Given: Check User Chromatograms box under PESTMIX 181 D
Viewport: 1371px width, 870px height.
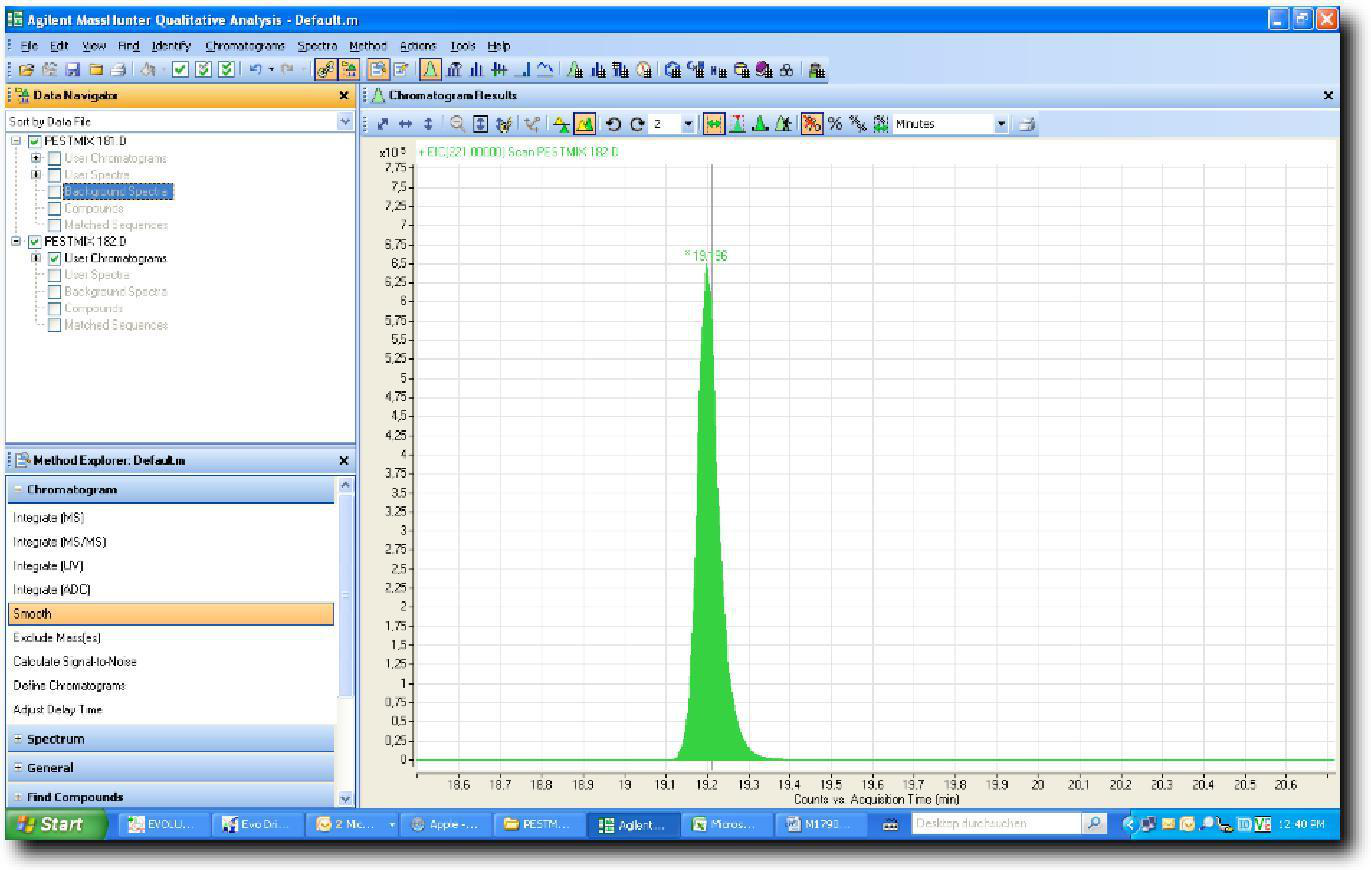Looking at the screenshot, I should point(54,158).
